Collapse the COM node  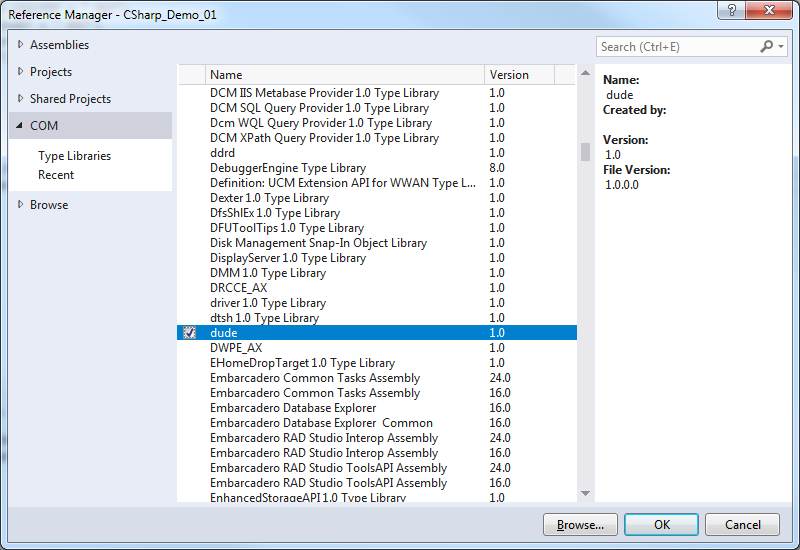click(20, 126)
